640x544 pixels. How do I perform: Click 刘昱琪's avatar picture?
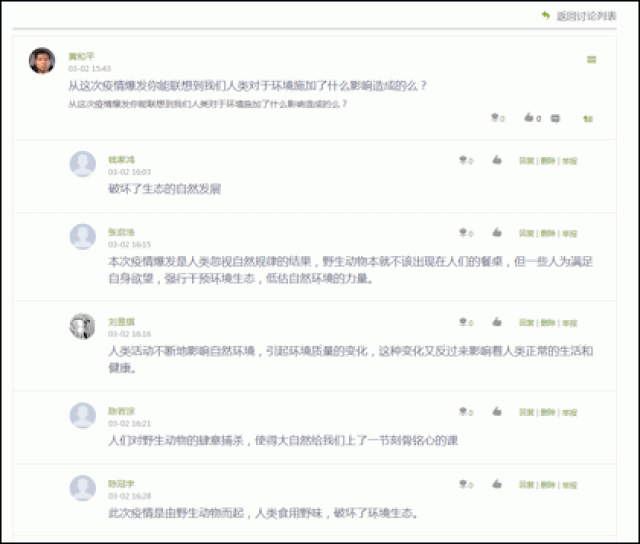pos(83,326)
